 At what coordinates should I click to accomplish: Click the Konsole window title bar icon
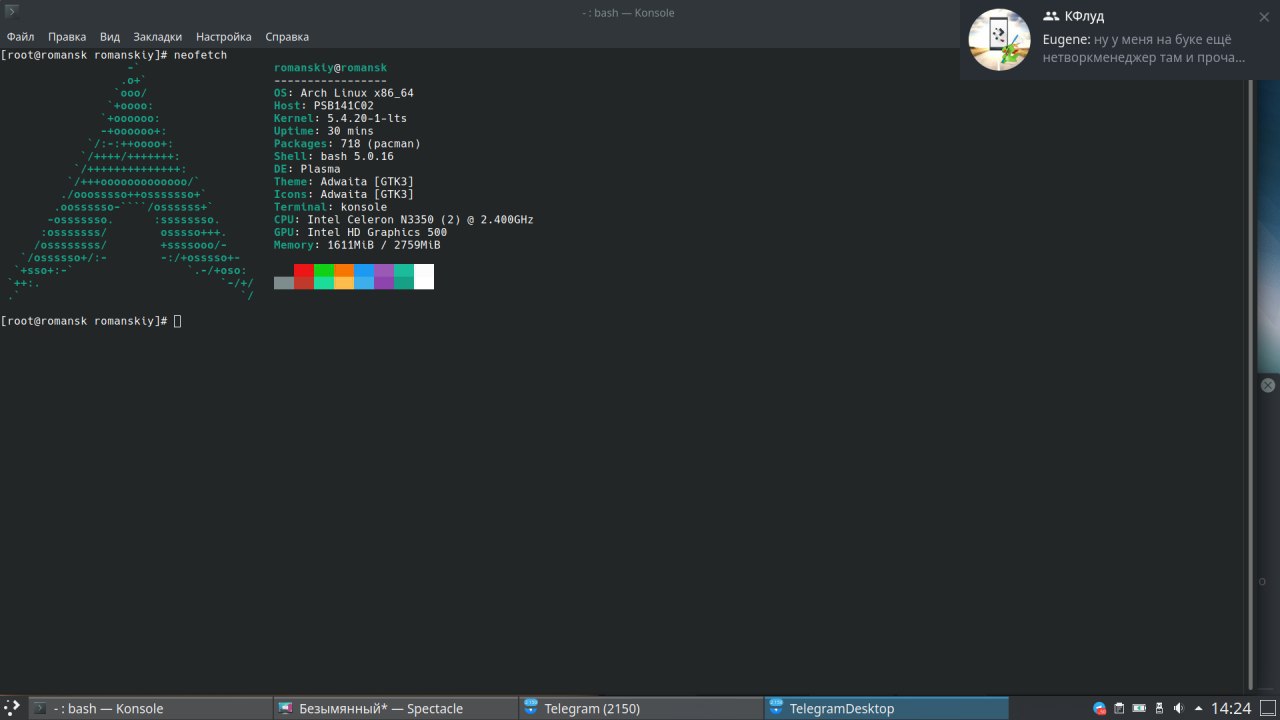12,12
